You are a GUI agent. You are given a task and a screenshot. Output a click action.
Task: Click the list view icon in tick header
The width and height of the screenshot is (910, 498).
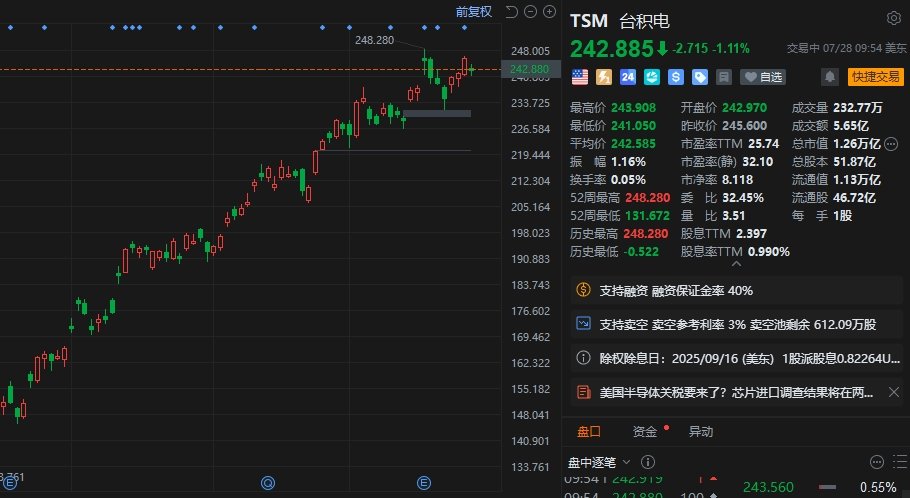click(900, 462)
